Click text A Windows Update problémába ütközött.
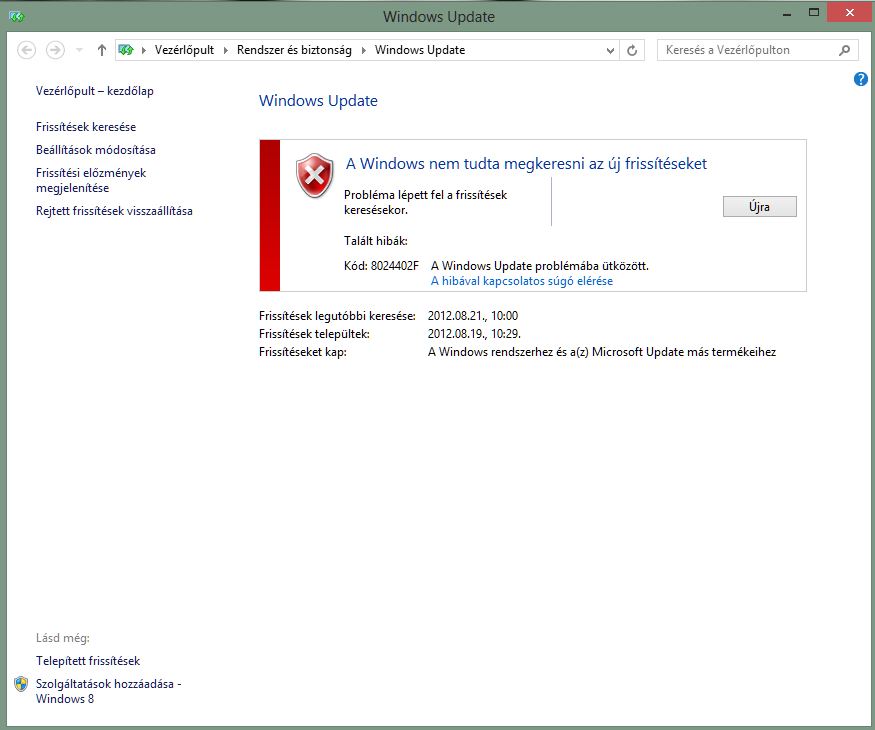 point(540,266)
